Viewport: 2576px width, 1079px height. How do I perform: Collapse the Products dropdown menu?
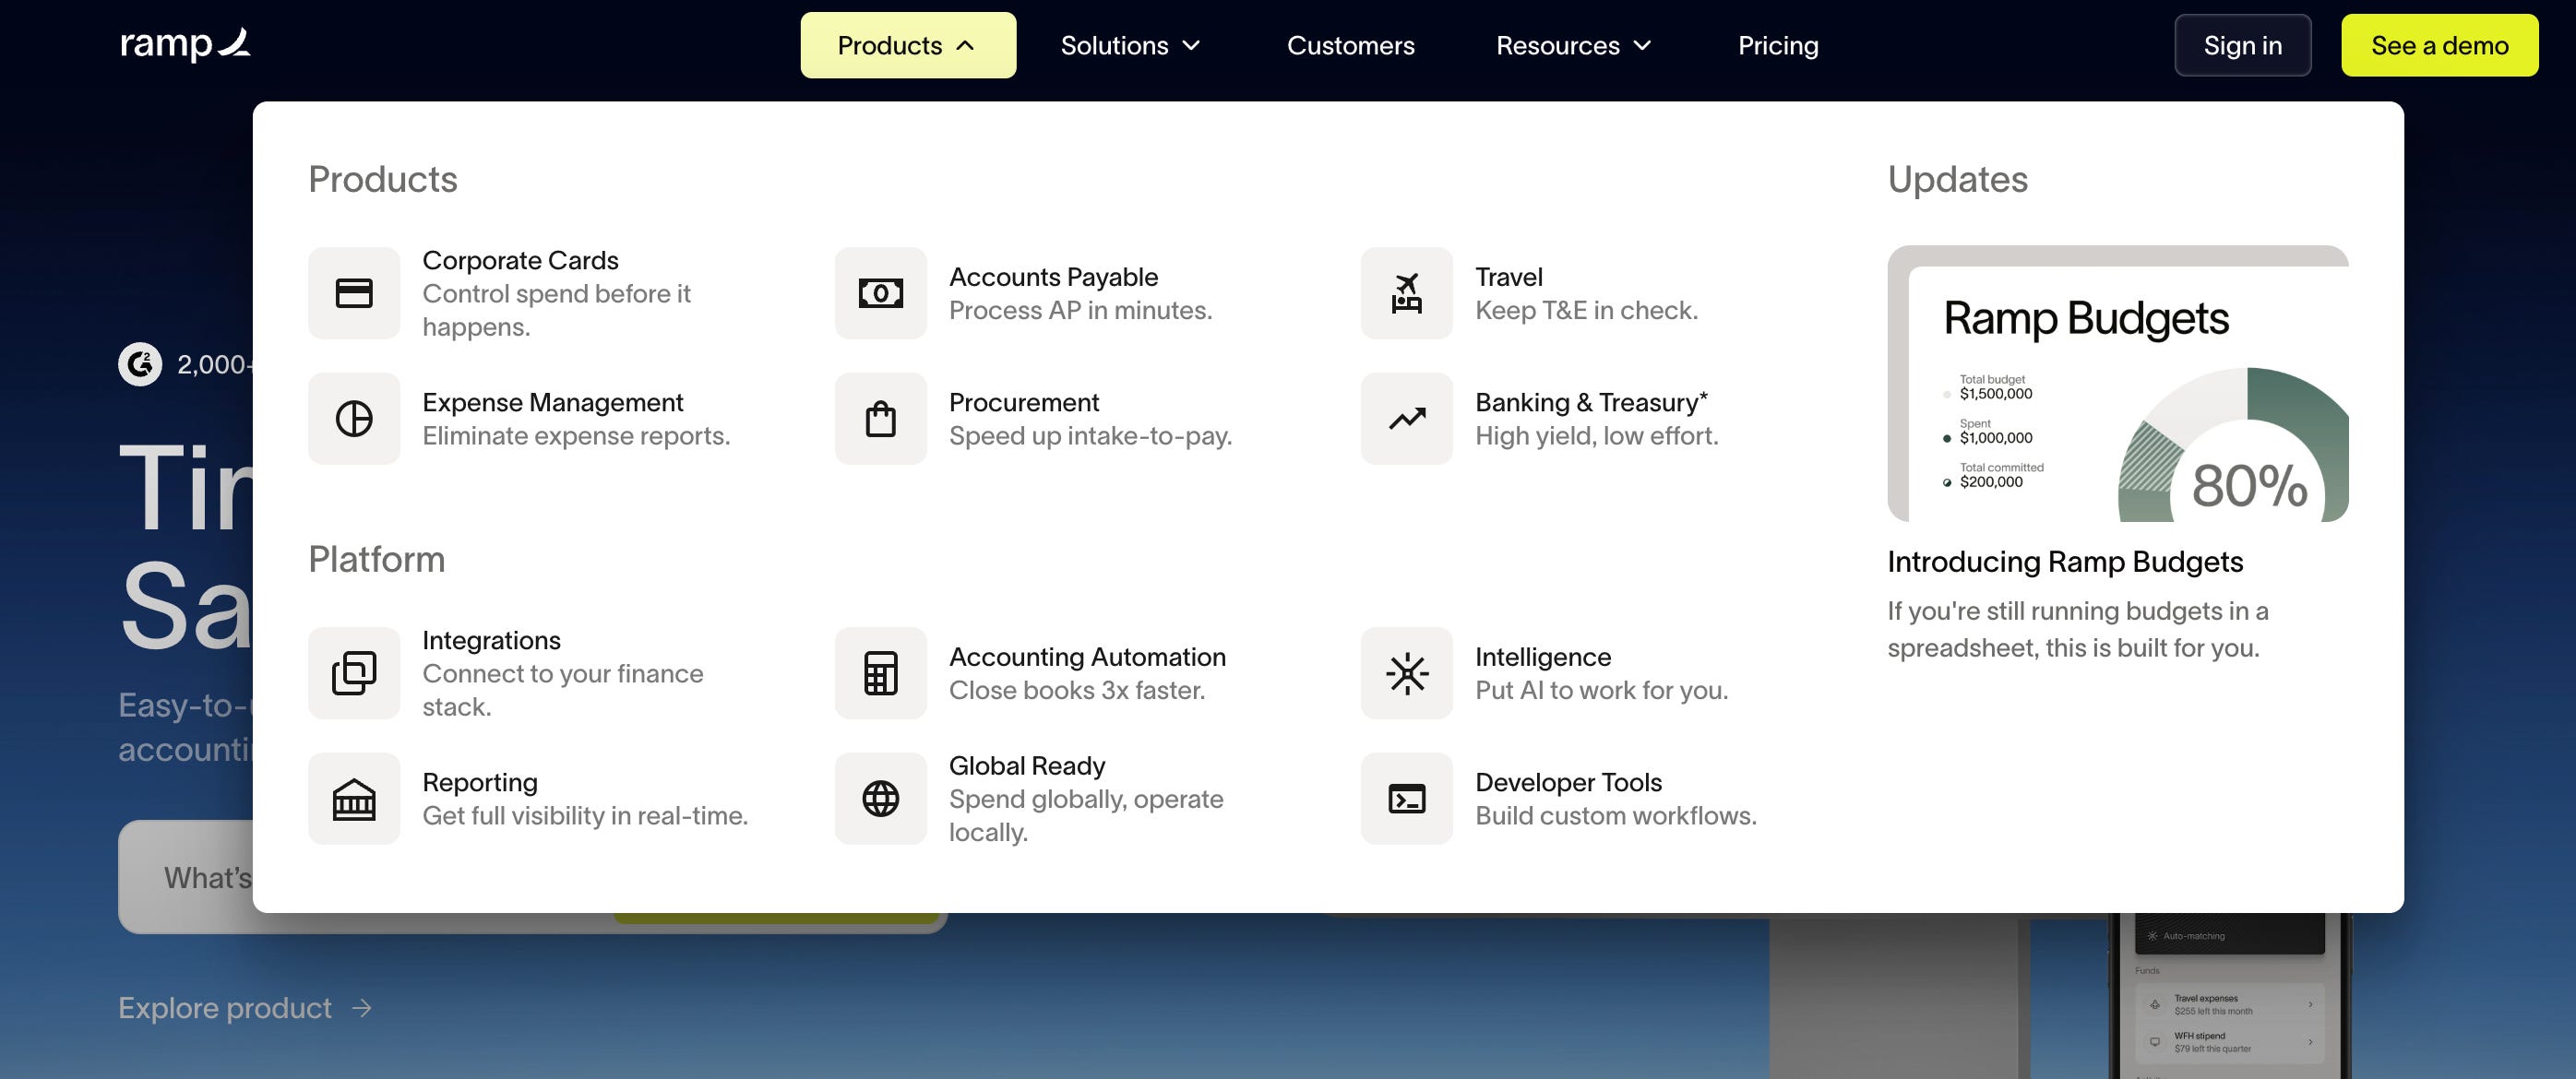pos(907,45)
